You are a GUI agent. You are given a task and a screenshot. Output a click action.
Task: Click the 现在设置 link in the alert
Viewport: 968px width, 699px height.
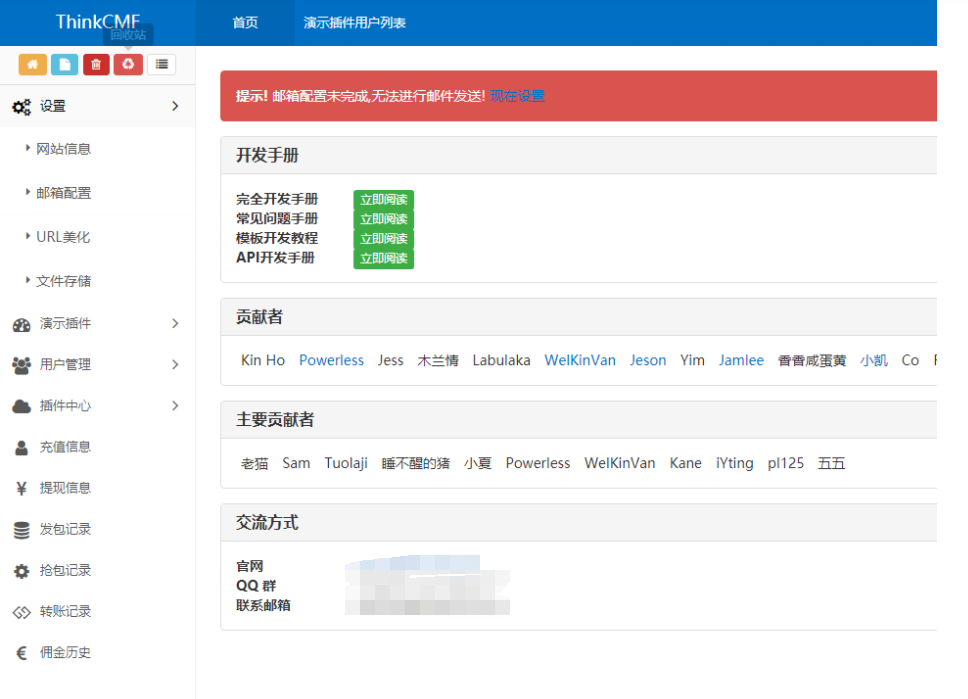tap(517, 96)
